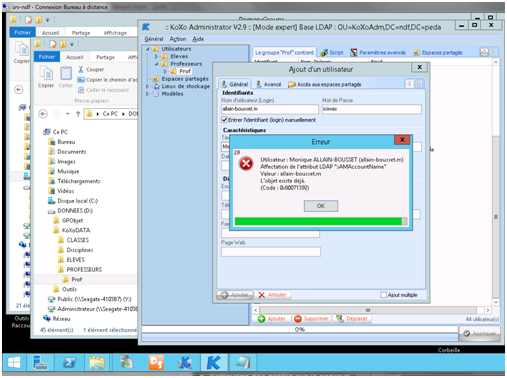
Task: Click the 'Nom d'utilisateur (Login)' field
Action: [x=270, y=109]
